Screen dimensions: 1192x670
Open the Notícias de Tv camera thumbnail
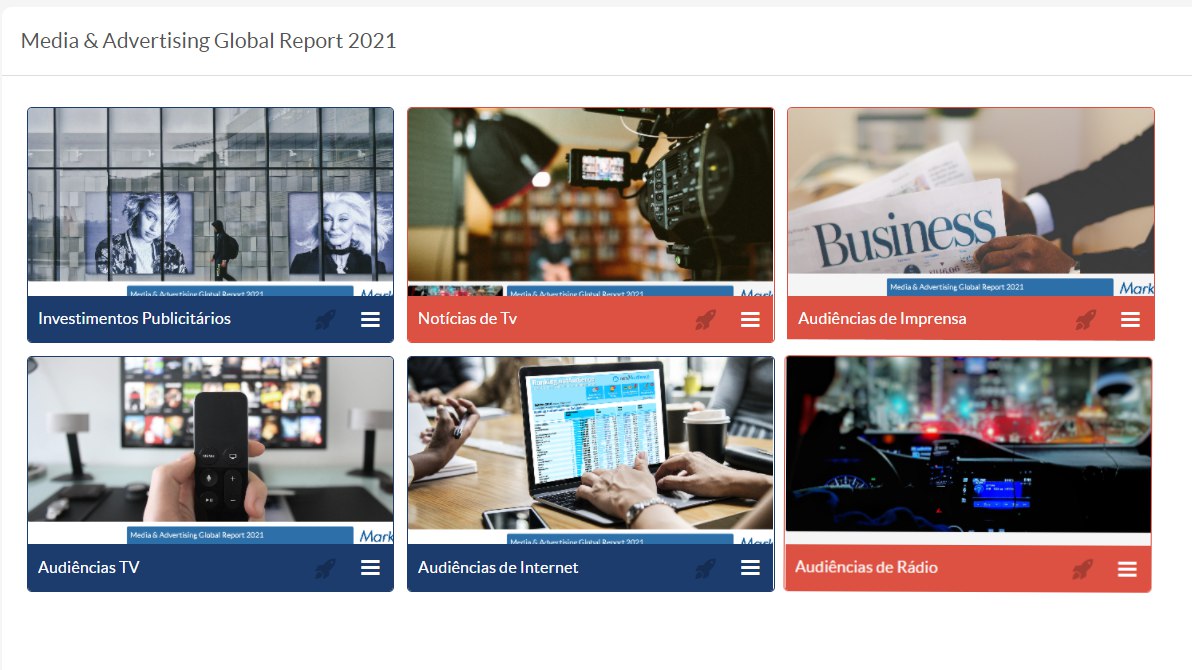[590, 200]
